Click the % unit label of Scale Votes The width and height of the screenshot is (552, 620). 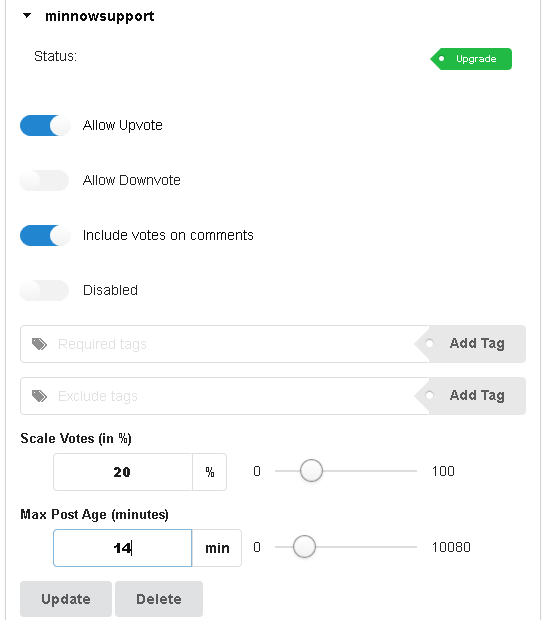[210, 472]
